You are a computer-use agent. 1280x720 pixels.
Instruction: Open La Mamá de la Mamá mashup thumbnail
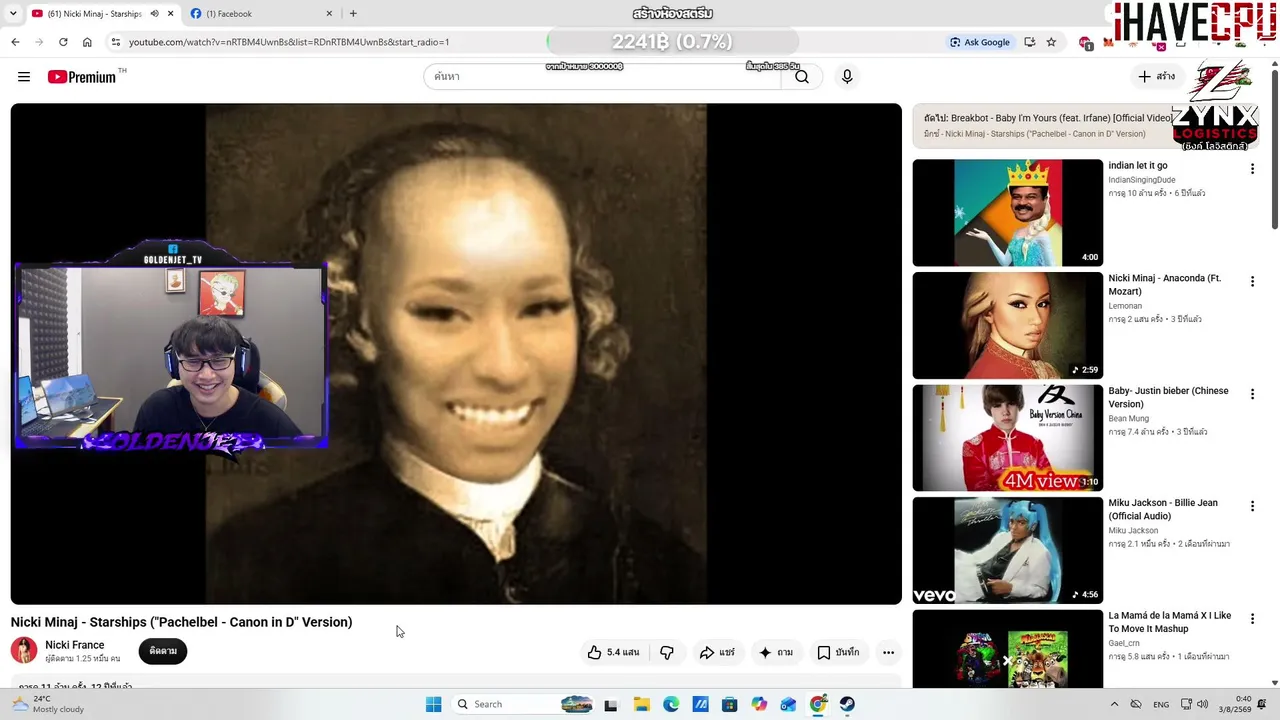(x=1007, y=649)
